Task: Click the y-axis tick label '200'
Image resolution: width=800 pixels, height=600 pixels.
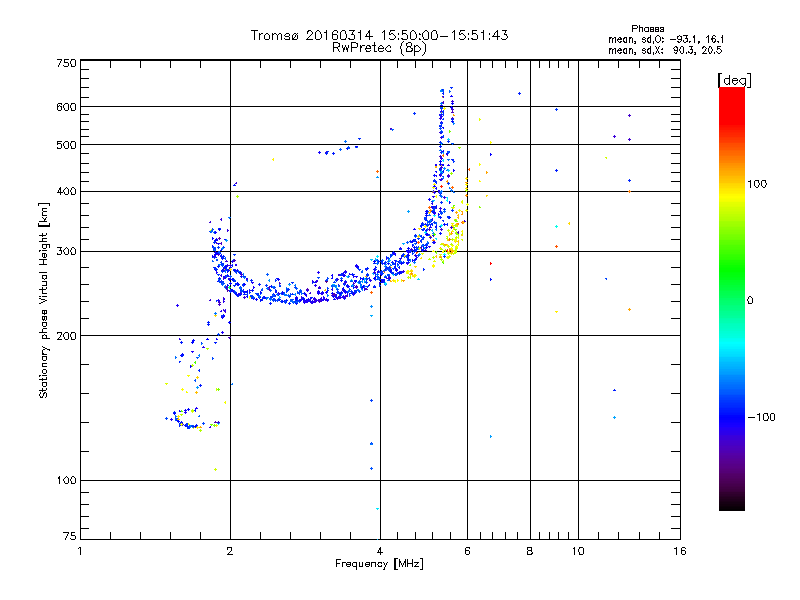Action: point(66,336)
